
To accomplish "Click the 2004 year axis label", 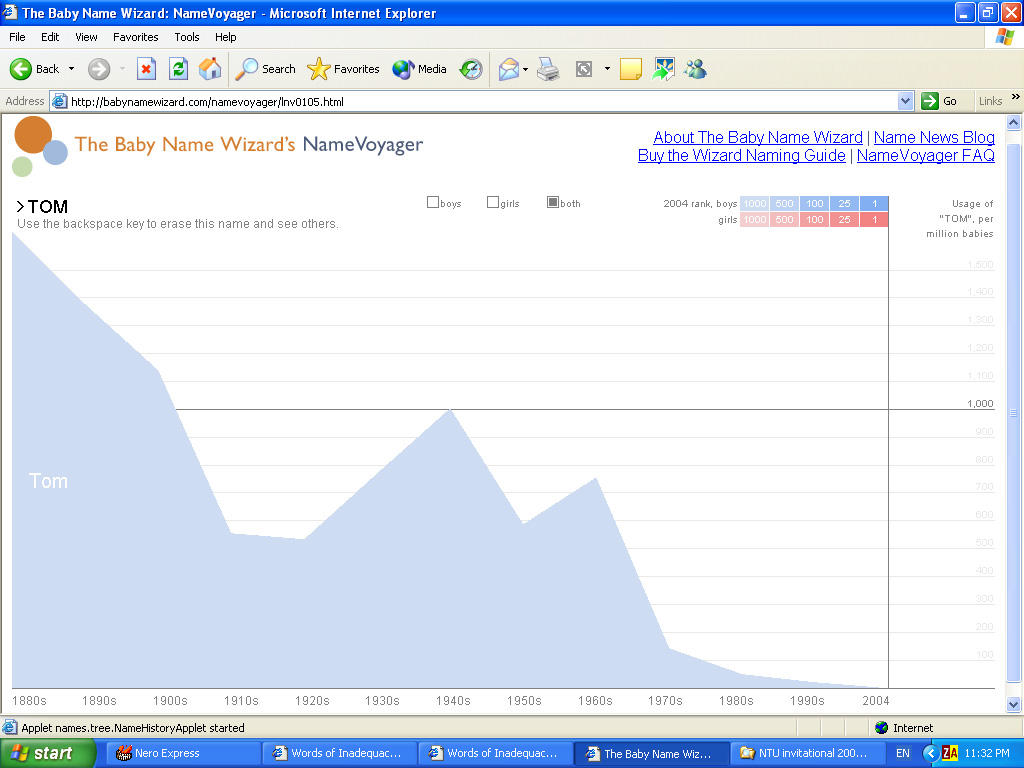I will point(876,701).
